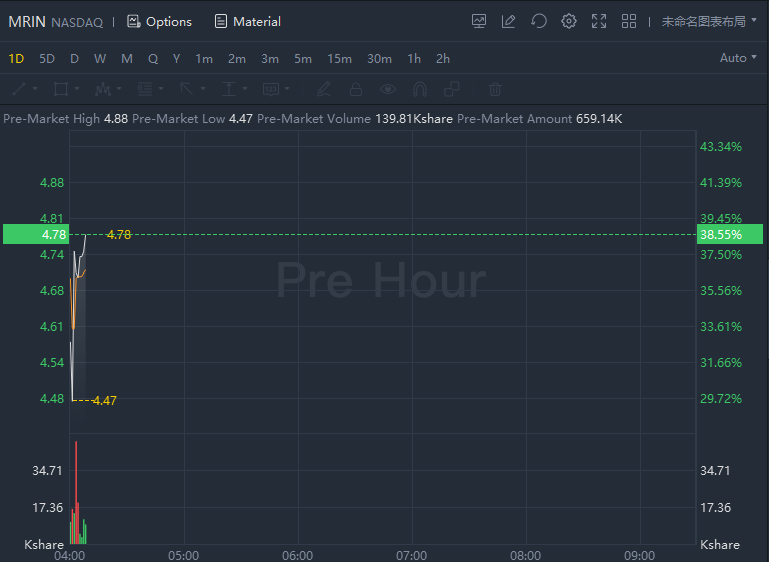Select the magnet snap tool
Image resolution: width=769 pixels, height=562 pixels.
point(420,89)
